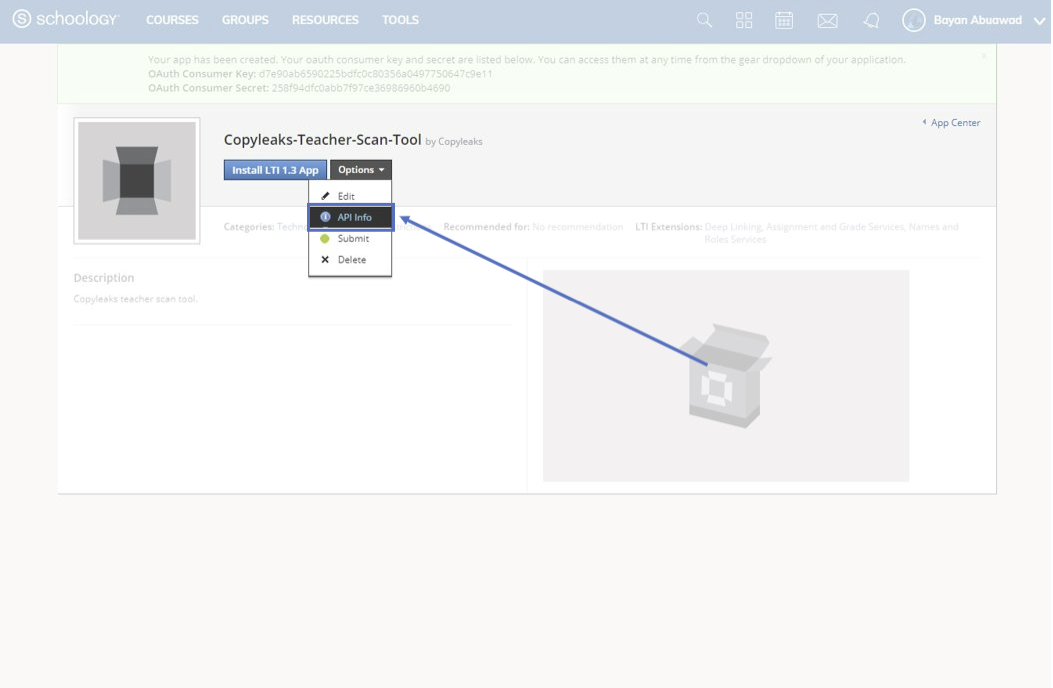Choose Submit from Options menu
Screen dimensions: 1053x688
pyautogui.click(x=350, y=239)
